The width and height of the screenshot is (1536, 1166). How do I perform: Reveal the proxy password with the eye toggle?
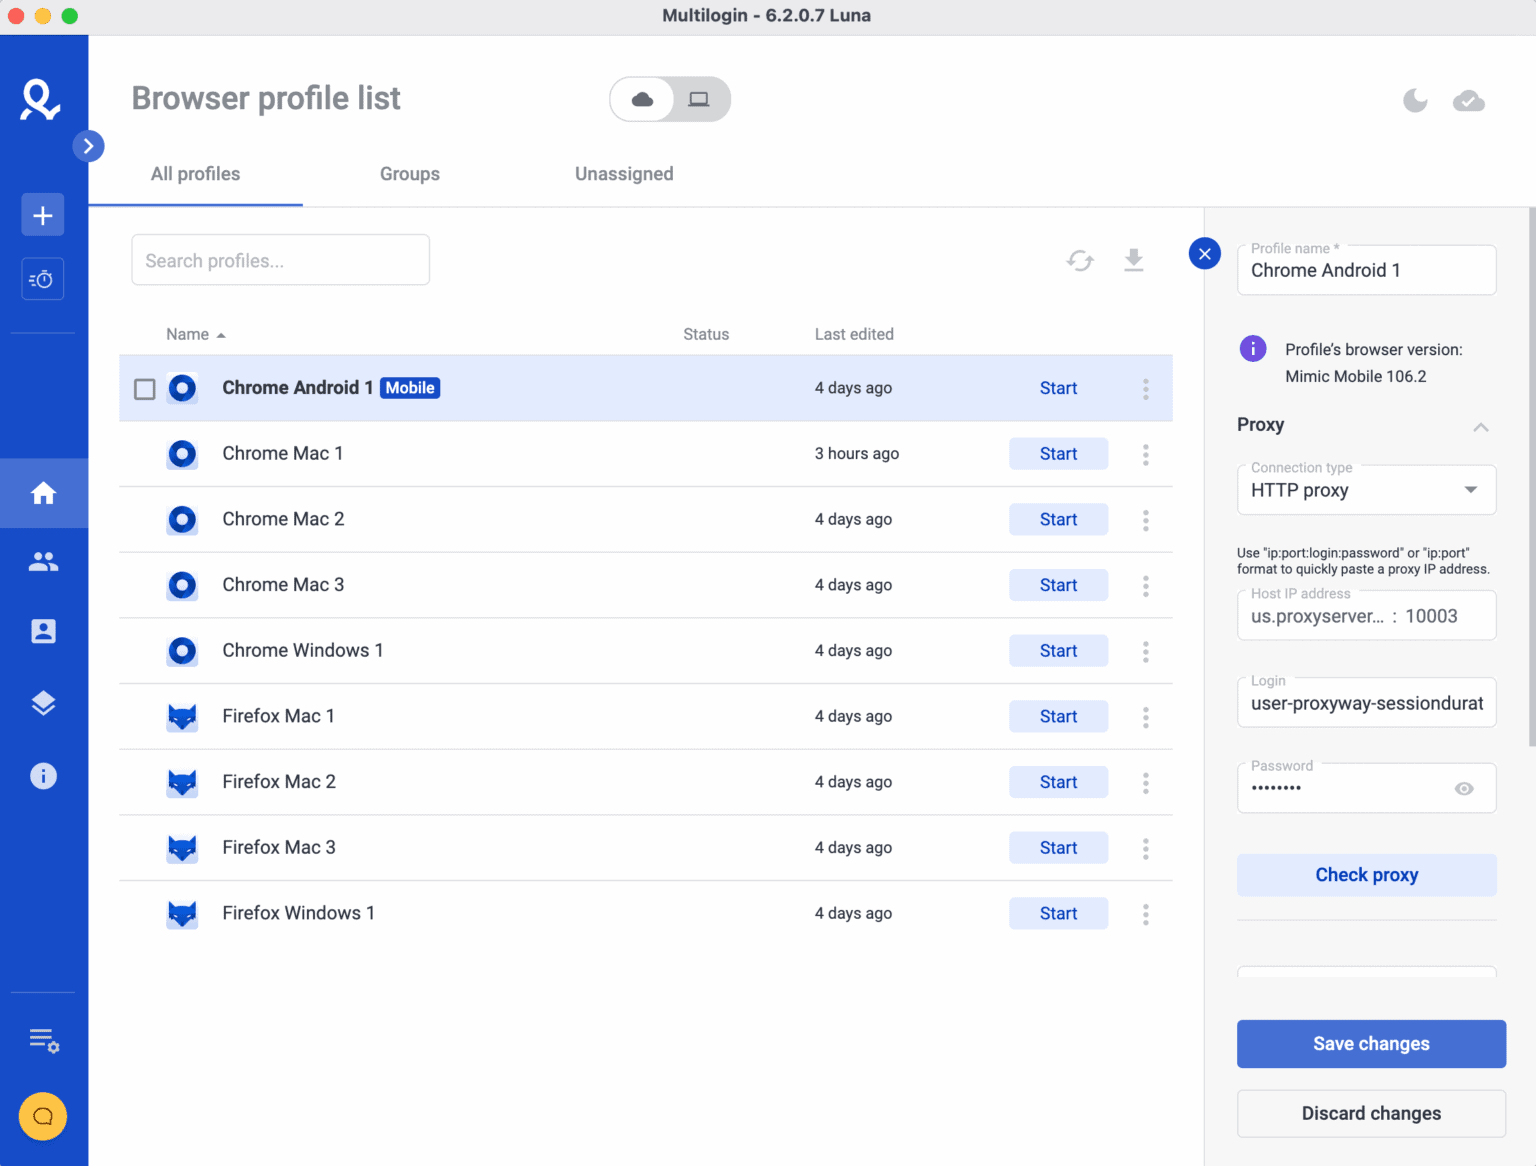point(1464,788)
